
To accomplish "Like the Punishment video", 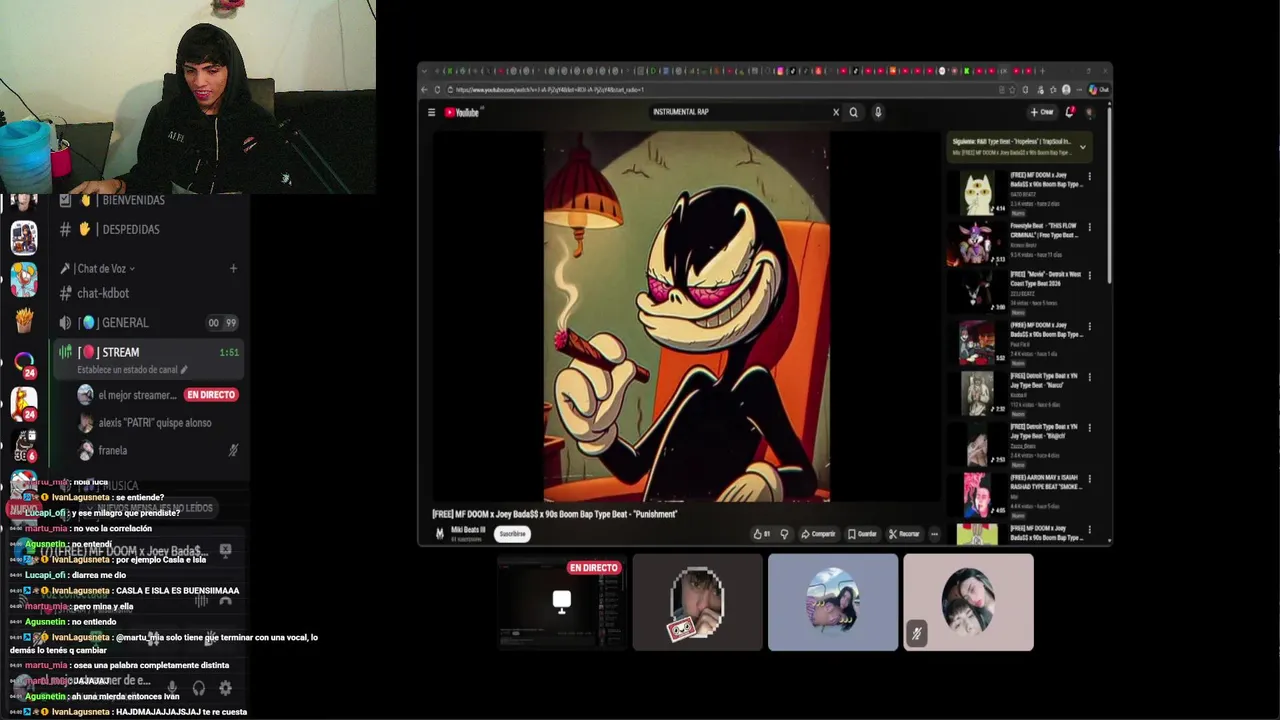I will pyautogui.click(x=762, y=534).
